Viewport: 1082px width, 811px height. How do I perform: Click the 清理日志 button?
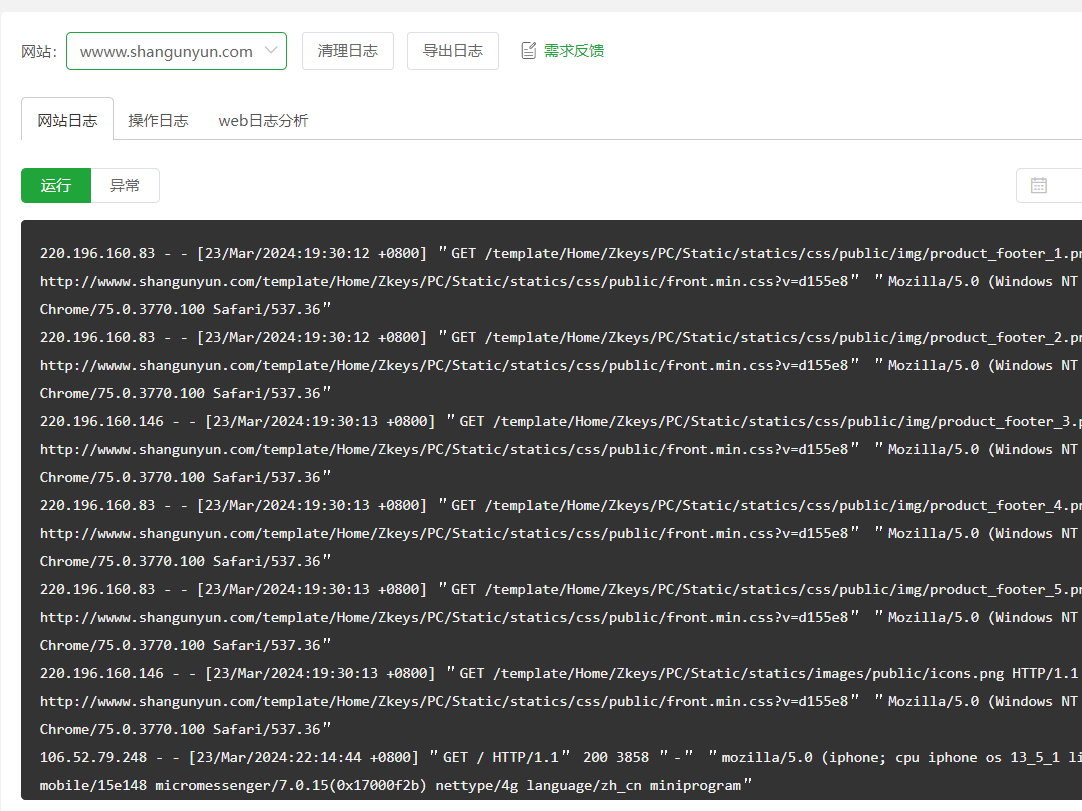pos(347,51)
